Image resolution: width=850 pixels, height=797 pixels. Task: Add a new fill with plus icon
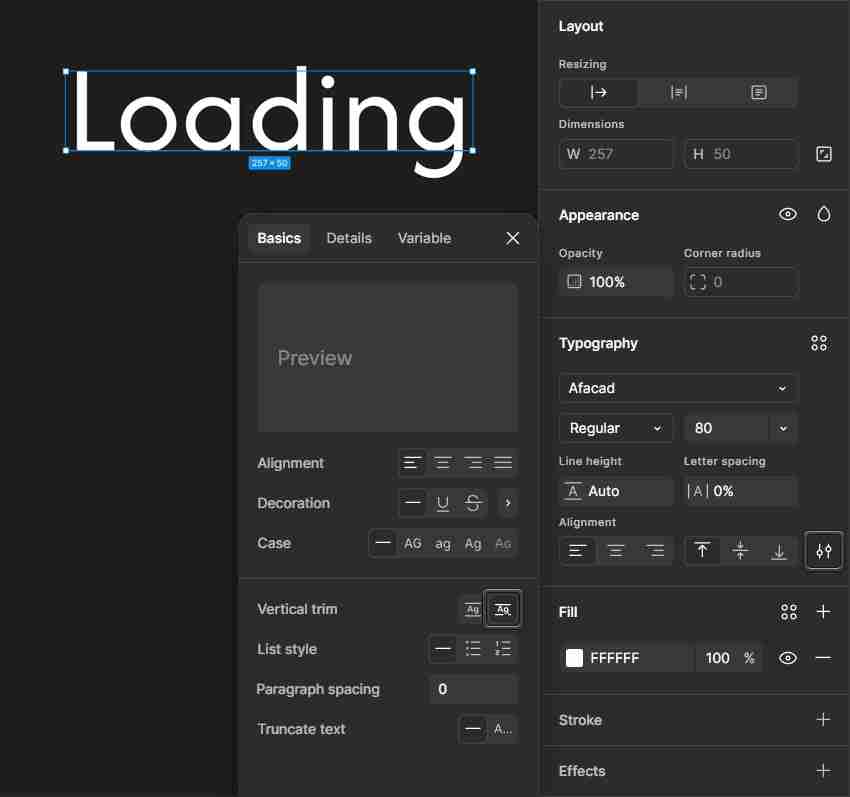pos(823,612)
